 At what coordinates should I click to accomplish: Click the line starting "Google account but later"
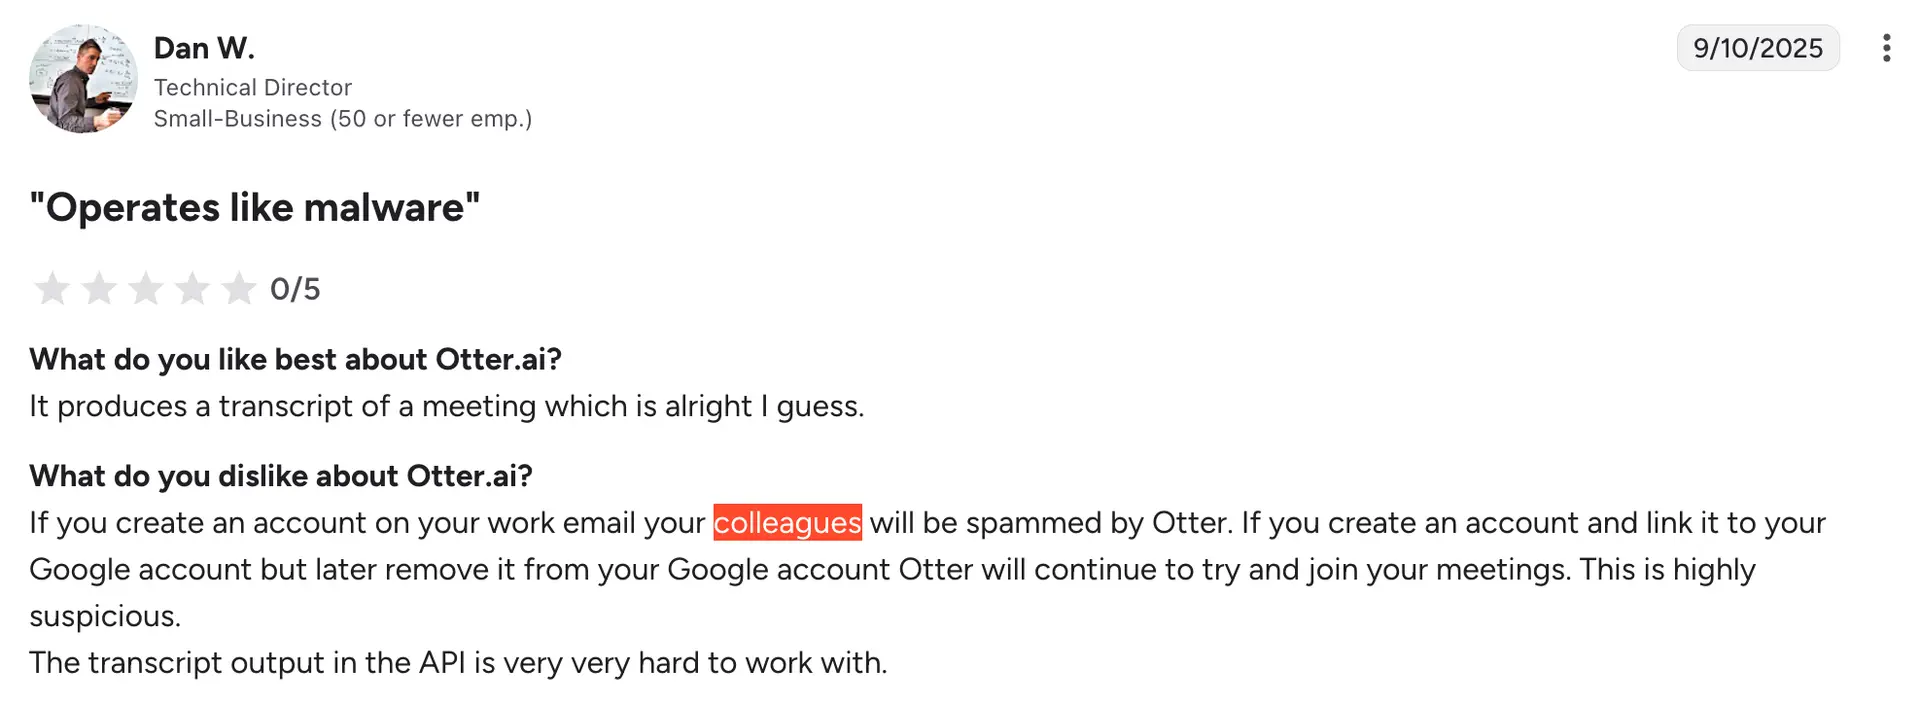coord(892,570)
